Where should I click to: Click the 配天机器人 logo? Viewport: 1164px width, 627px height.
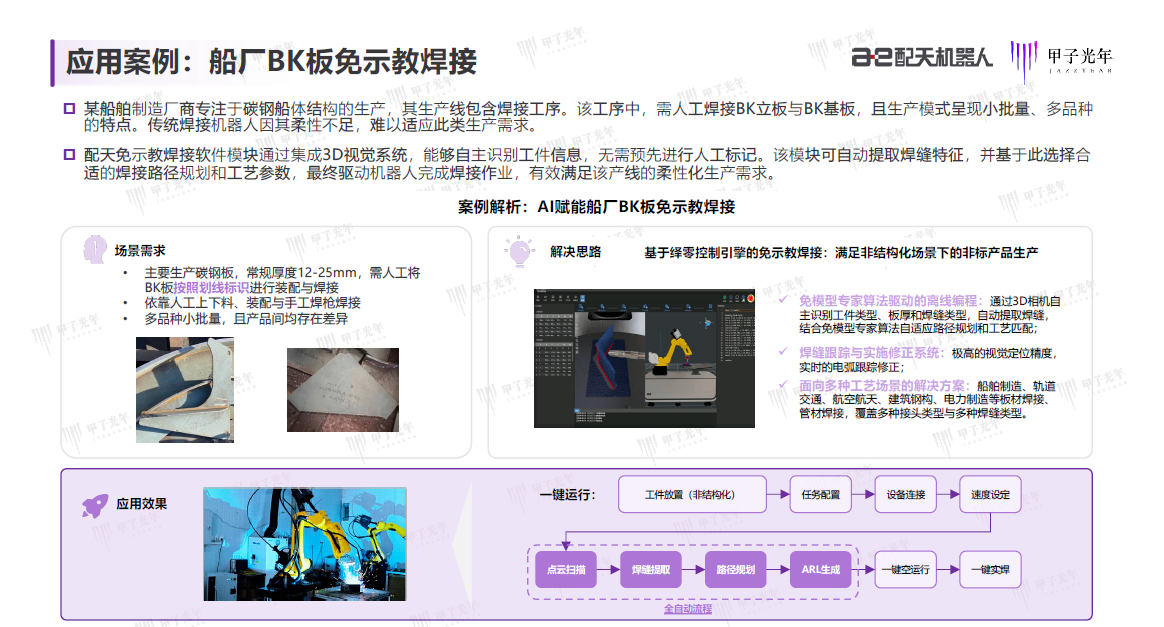921,57
